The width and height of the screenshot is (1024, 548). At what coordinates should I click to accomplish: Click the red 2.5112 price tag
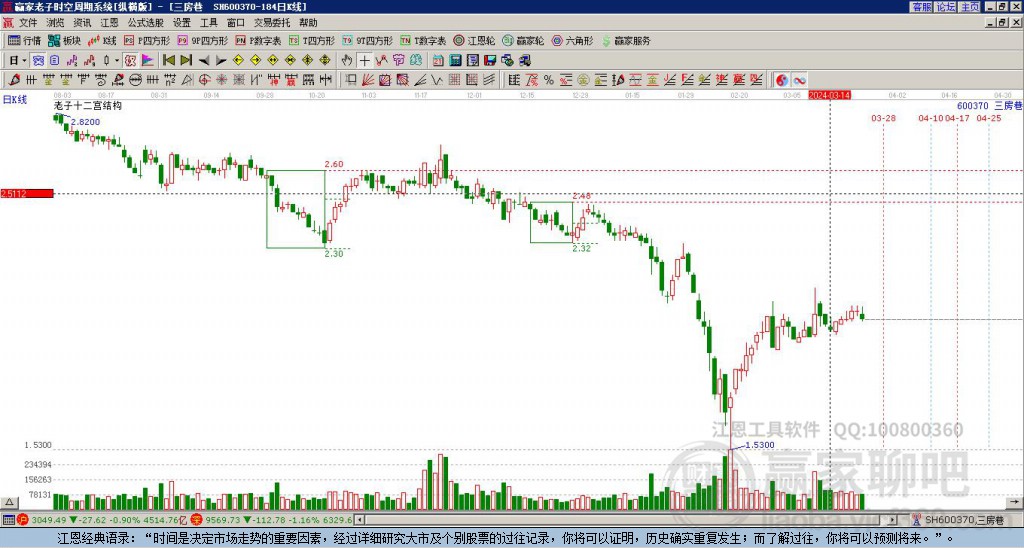pyautogui.click(x=27, y=193)
